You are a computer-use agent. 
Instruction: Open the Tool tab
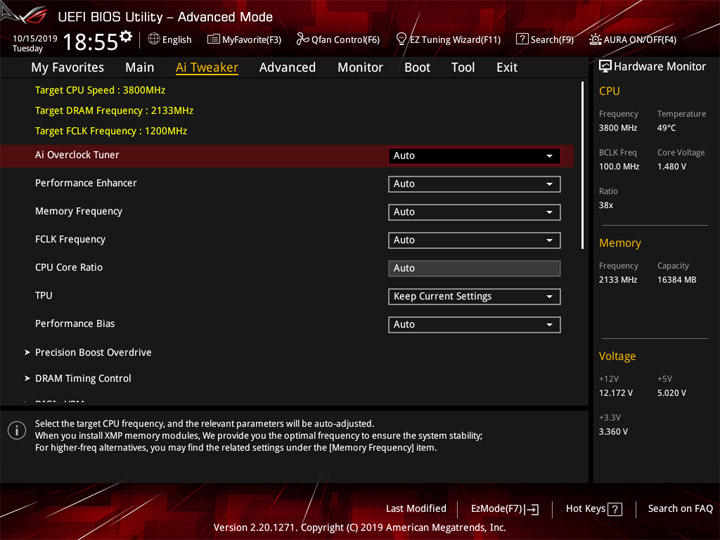pyautogui.click(x=463, y=68)
